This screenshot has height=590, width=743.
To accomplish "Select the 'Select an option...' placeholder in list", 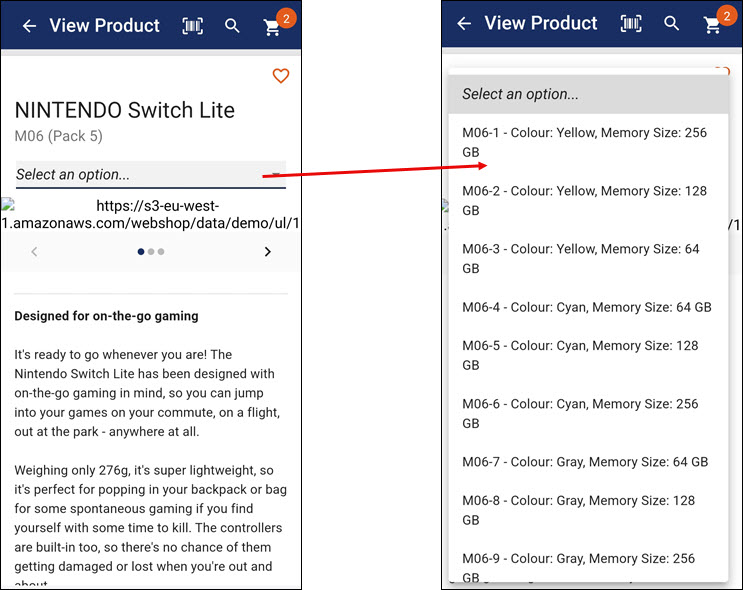I will (x=587, y=94).
